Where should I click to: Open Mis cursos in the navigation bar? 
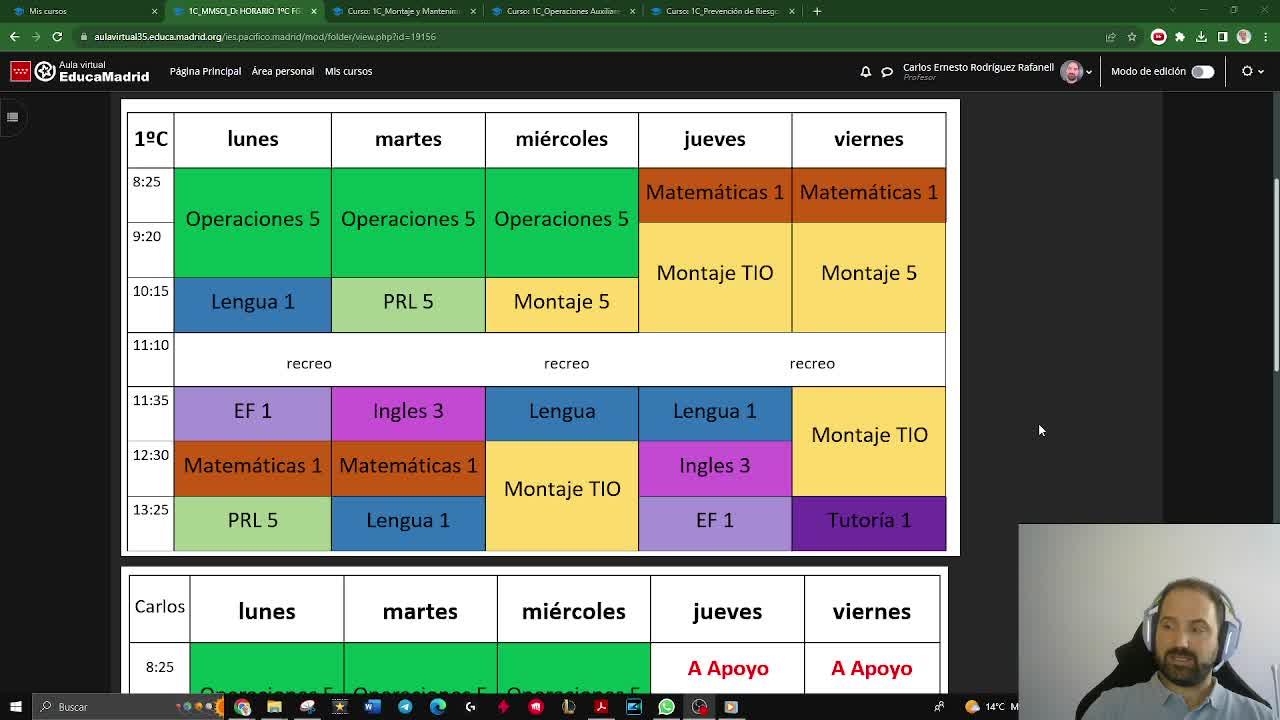click(348, 72)
